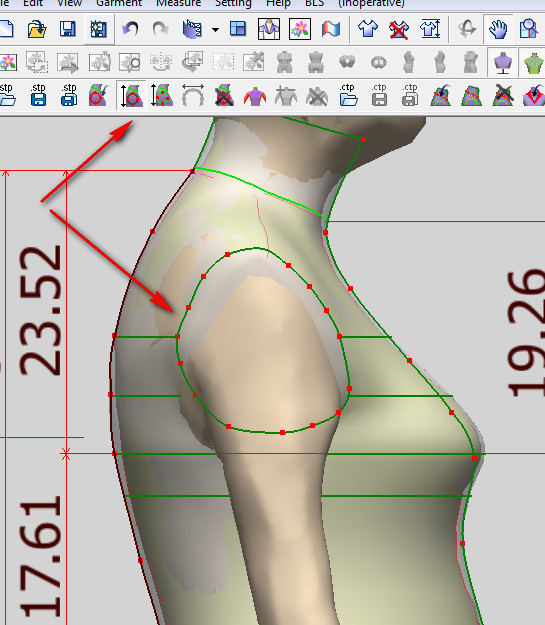Click the floppy disk Save icon
Viewport: 545px width, 625px height.
(67, 29)
